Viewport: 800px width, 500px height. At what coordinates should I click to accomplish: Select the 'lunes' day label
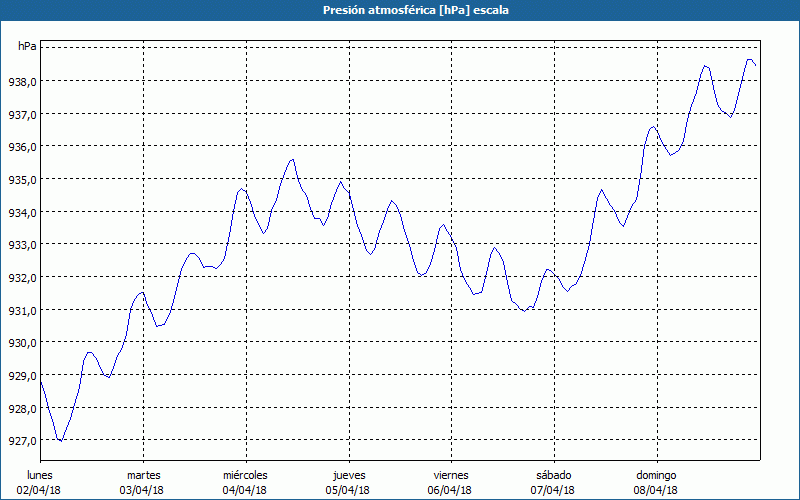(40, 475)
